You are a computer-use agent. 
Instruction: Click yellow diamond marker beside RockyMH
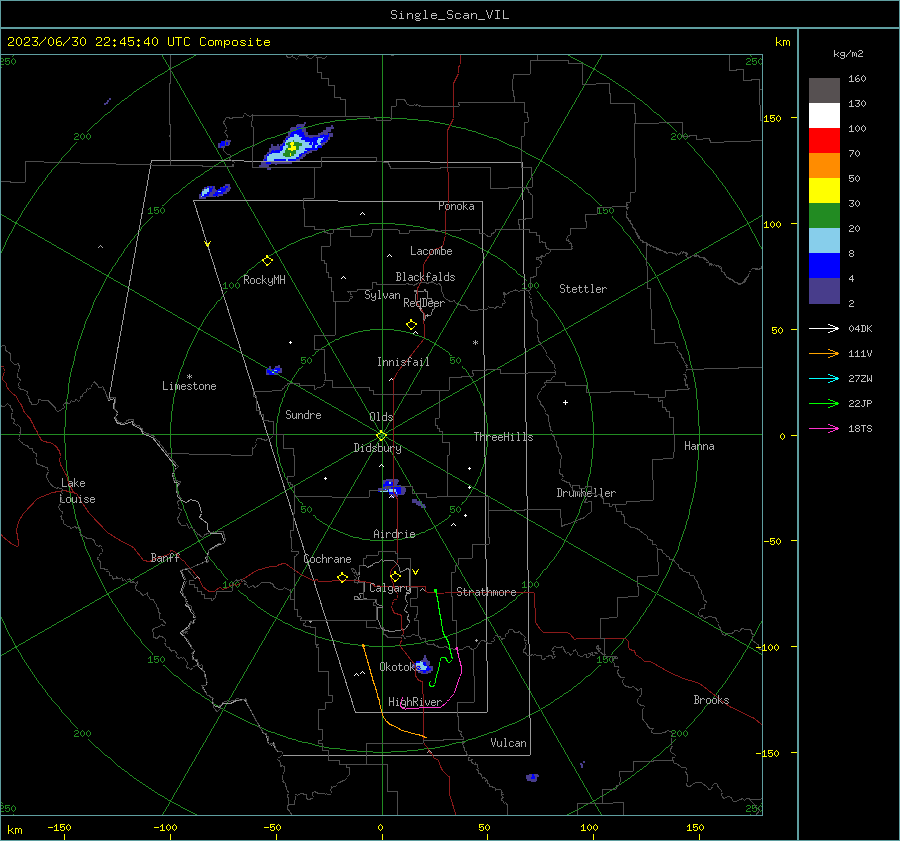(x=267, y=261)
